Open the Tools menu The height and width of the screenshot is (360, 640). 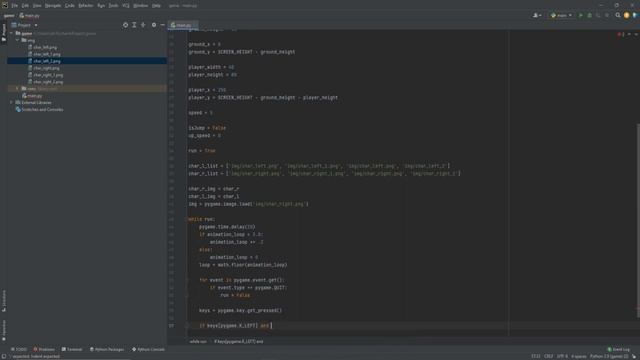point(113,6)
